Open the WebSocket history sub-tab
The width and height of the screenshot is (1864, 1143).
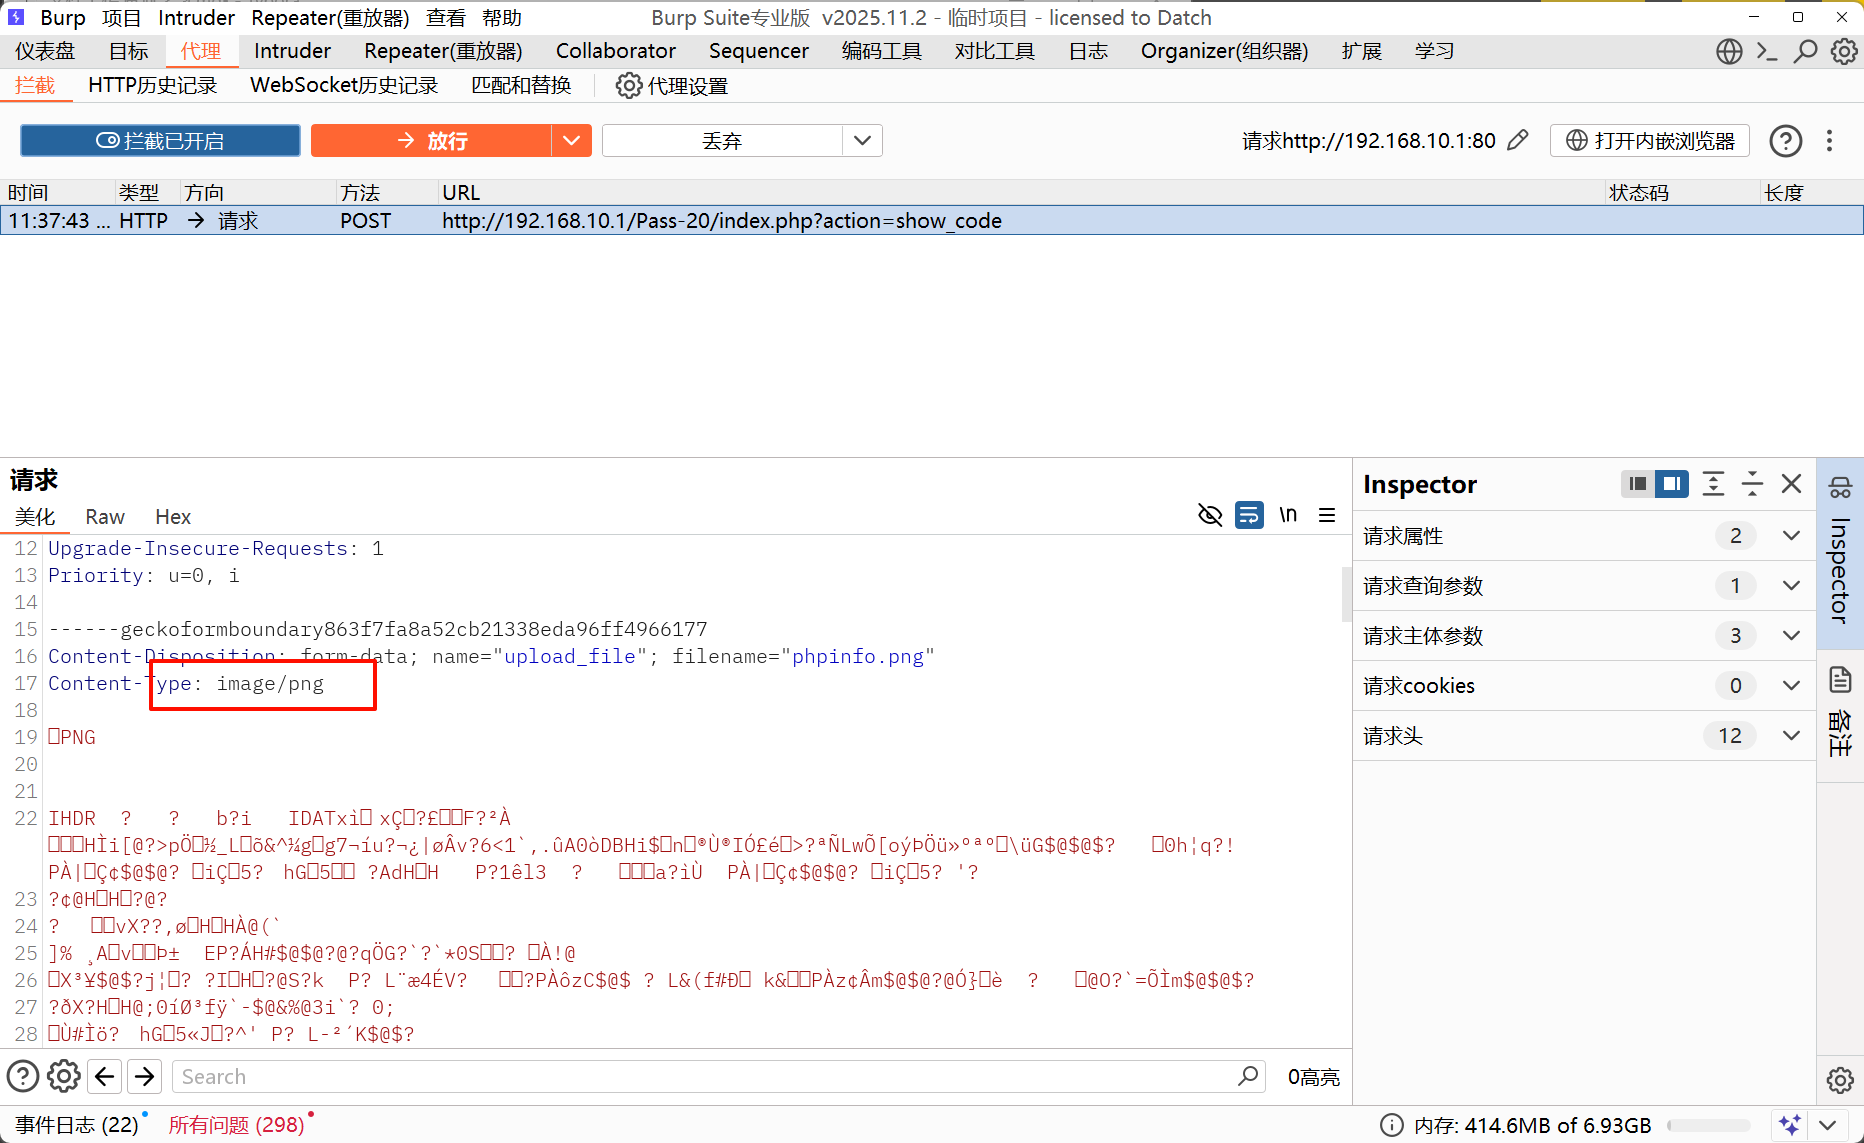[344, 85]
